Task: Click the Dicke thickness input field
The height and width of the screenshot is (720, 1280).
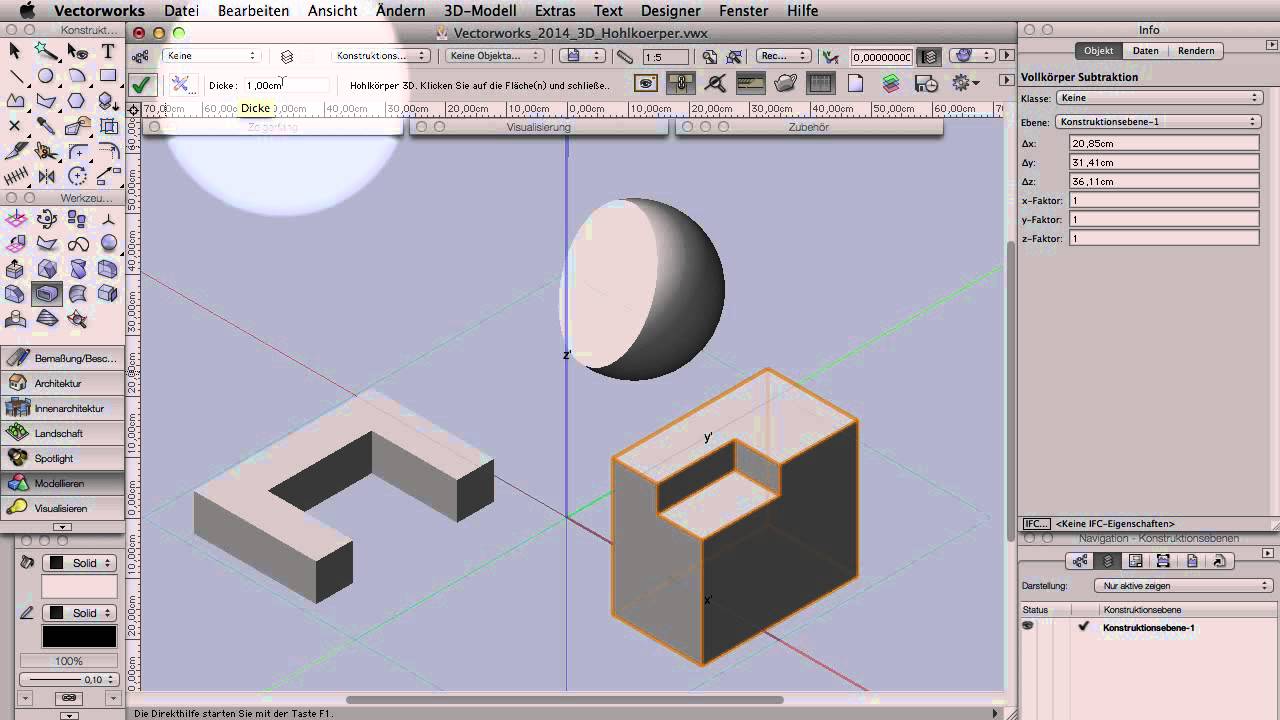Action: [286, 86]
